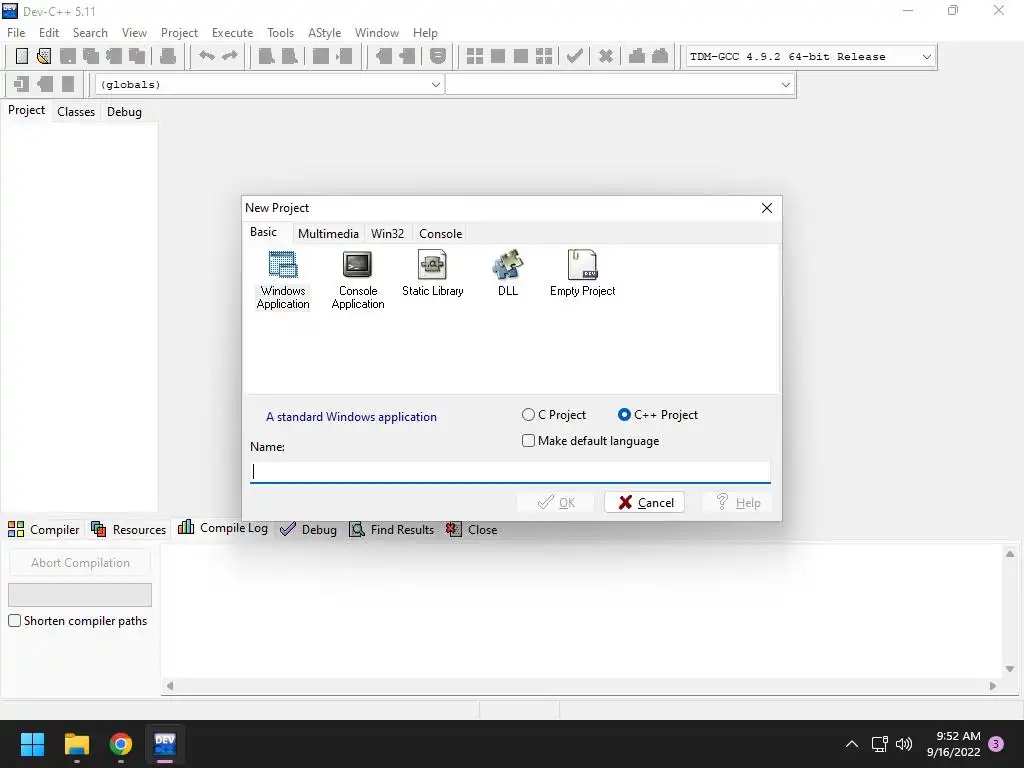Click the Undo arrow toolbar icon
Viewport: 1024px width, 768px height.
coord(206,56)
